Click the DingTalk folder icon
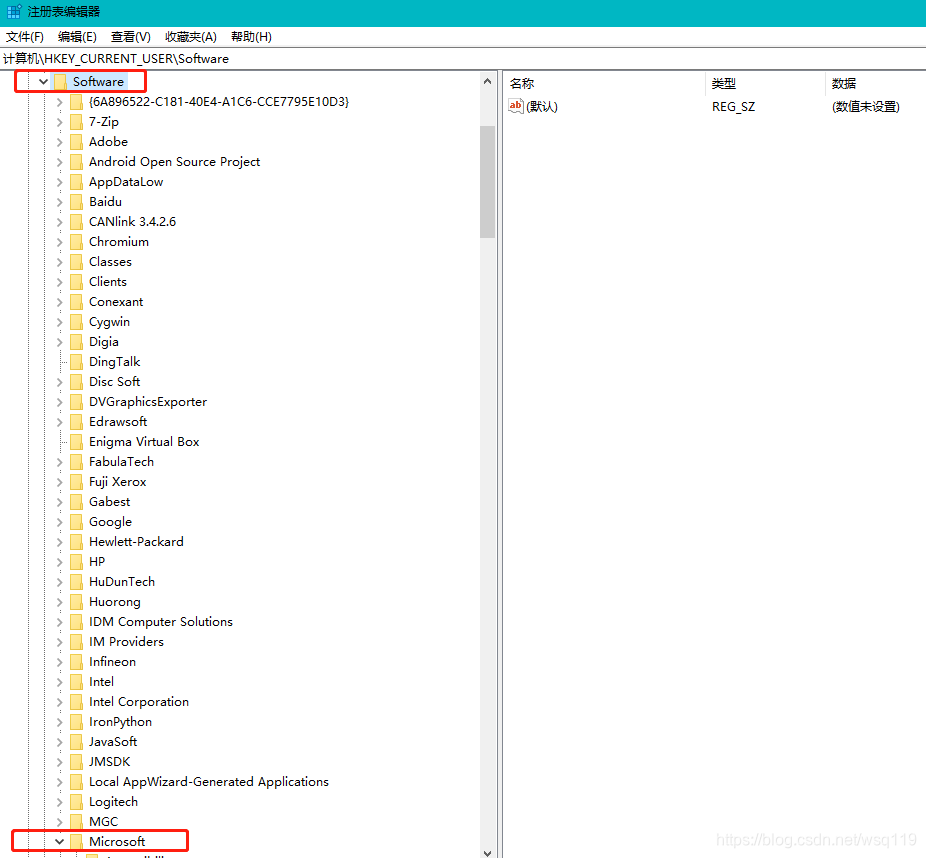Screen dimensions: 926x858 click(x=76, y=362)
